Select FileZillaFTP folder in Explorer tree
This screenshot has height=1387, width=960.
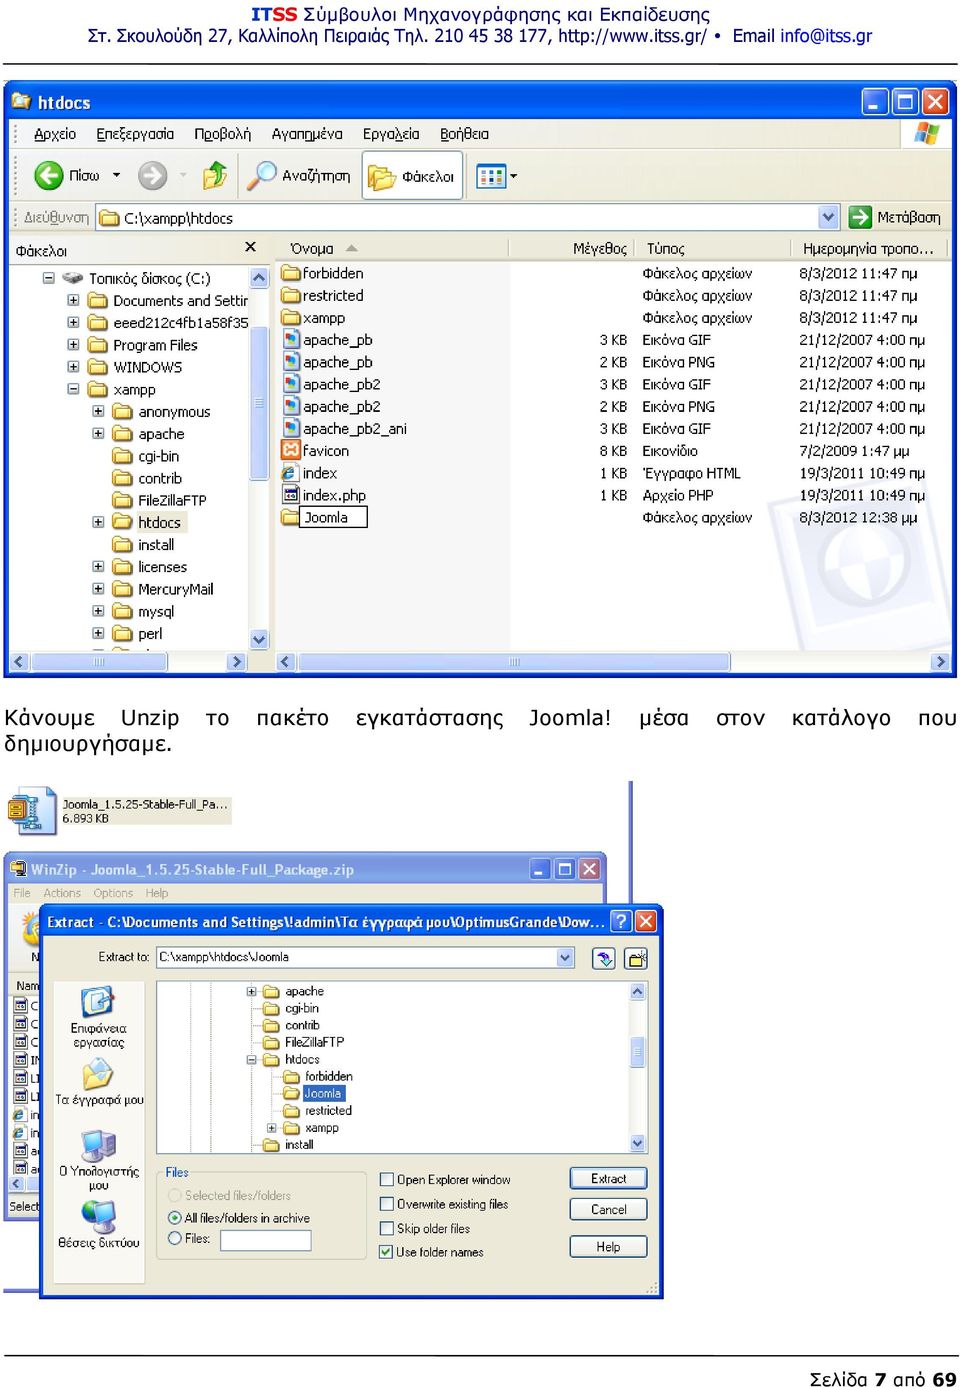click(x=159, y=500)
